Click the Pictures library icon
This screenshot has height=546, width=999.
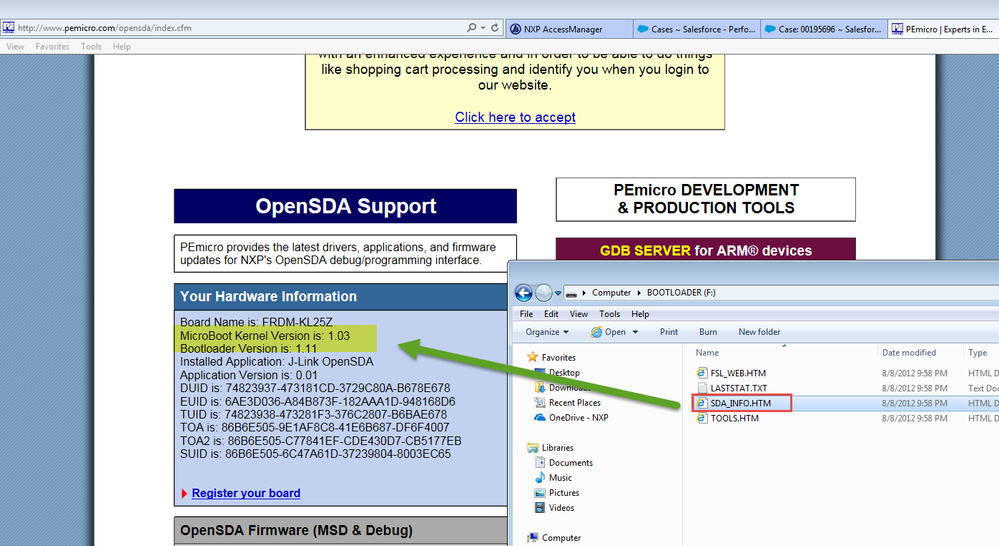click(x=540, y=493)
